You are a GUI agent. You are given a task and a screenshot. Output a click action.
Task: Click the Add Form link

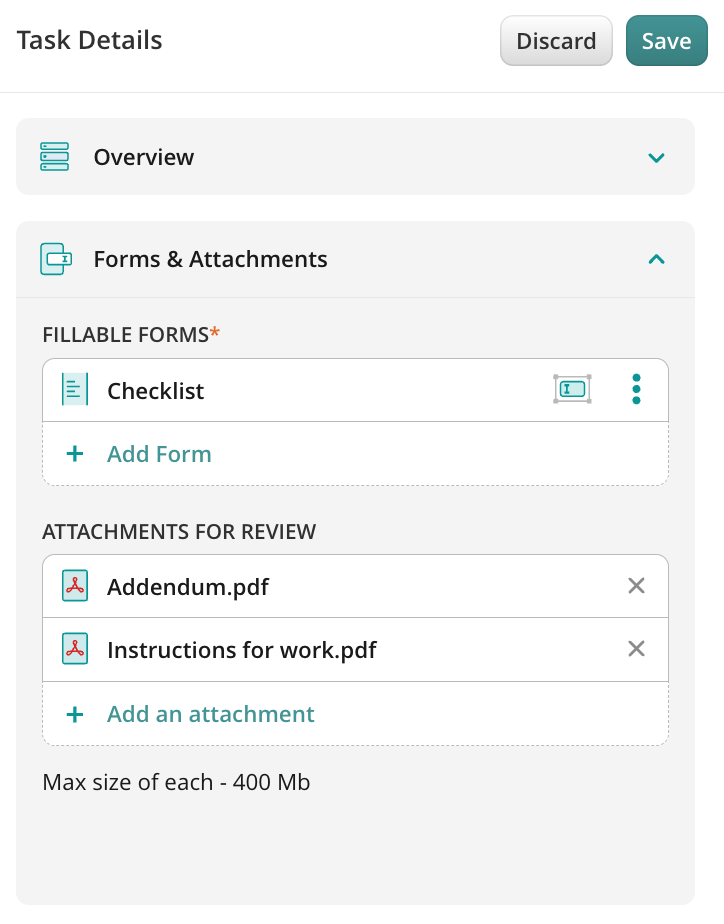159,454
